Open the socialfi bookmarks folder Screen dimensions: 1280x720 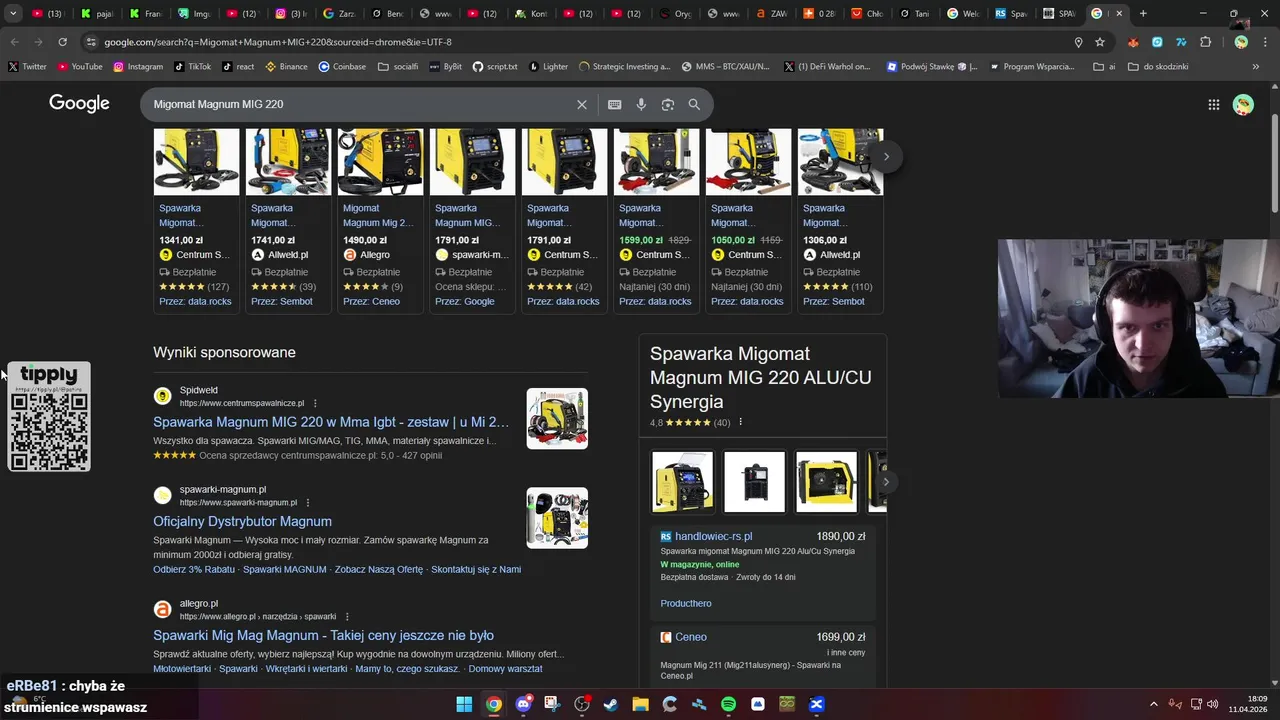pyautogui.click(x=397, y=67)
